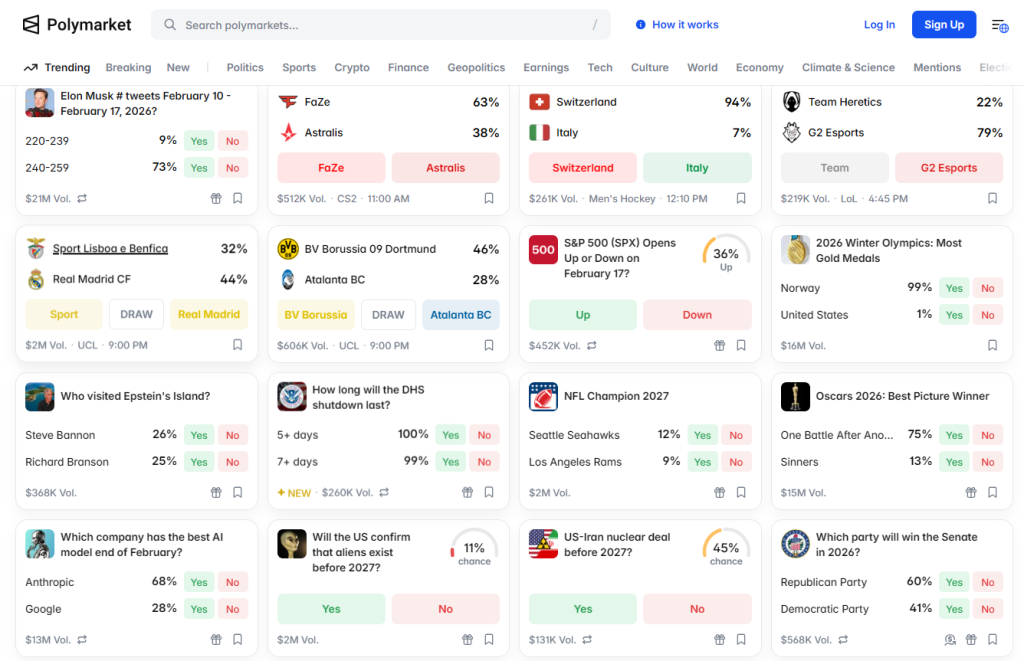Click repeat icon on best AI model card
Image resolution: width=1024 pixels, height=661 pixels.
(82, 639)
